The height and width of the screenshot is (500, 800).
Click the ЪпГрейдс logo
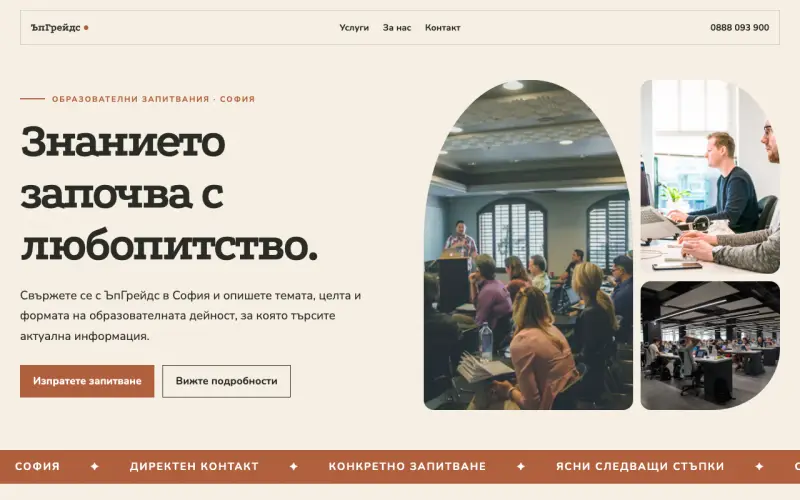(x=59, y=28)
